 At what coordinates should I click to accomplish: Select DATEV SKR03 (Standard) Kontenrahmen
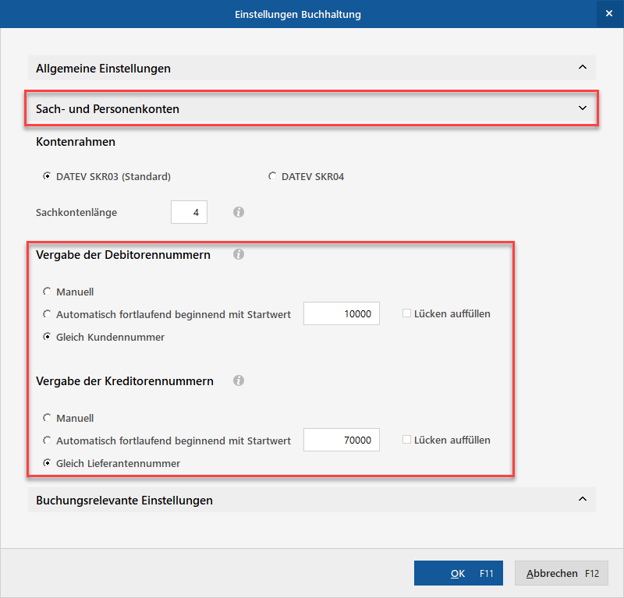[x=47, y=177]
